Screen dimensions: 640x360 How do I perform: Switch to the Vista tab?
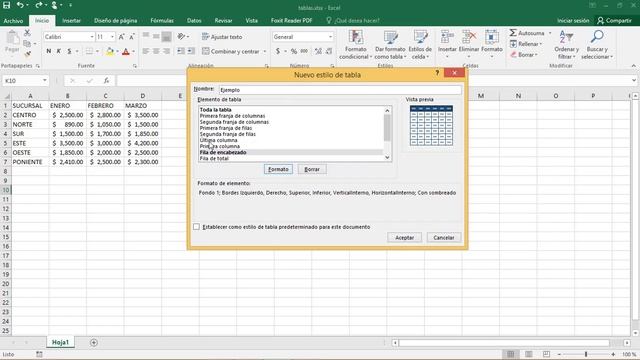(251, 20)
